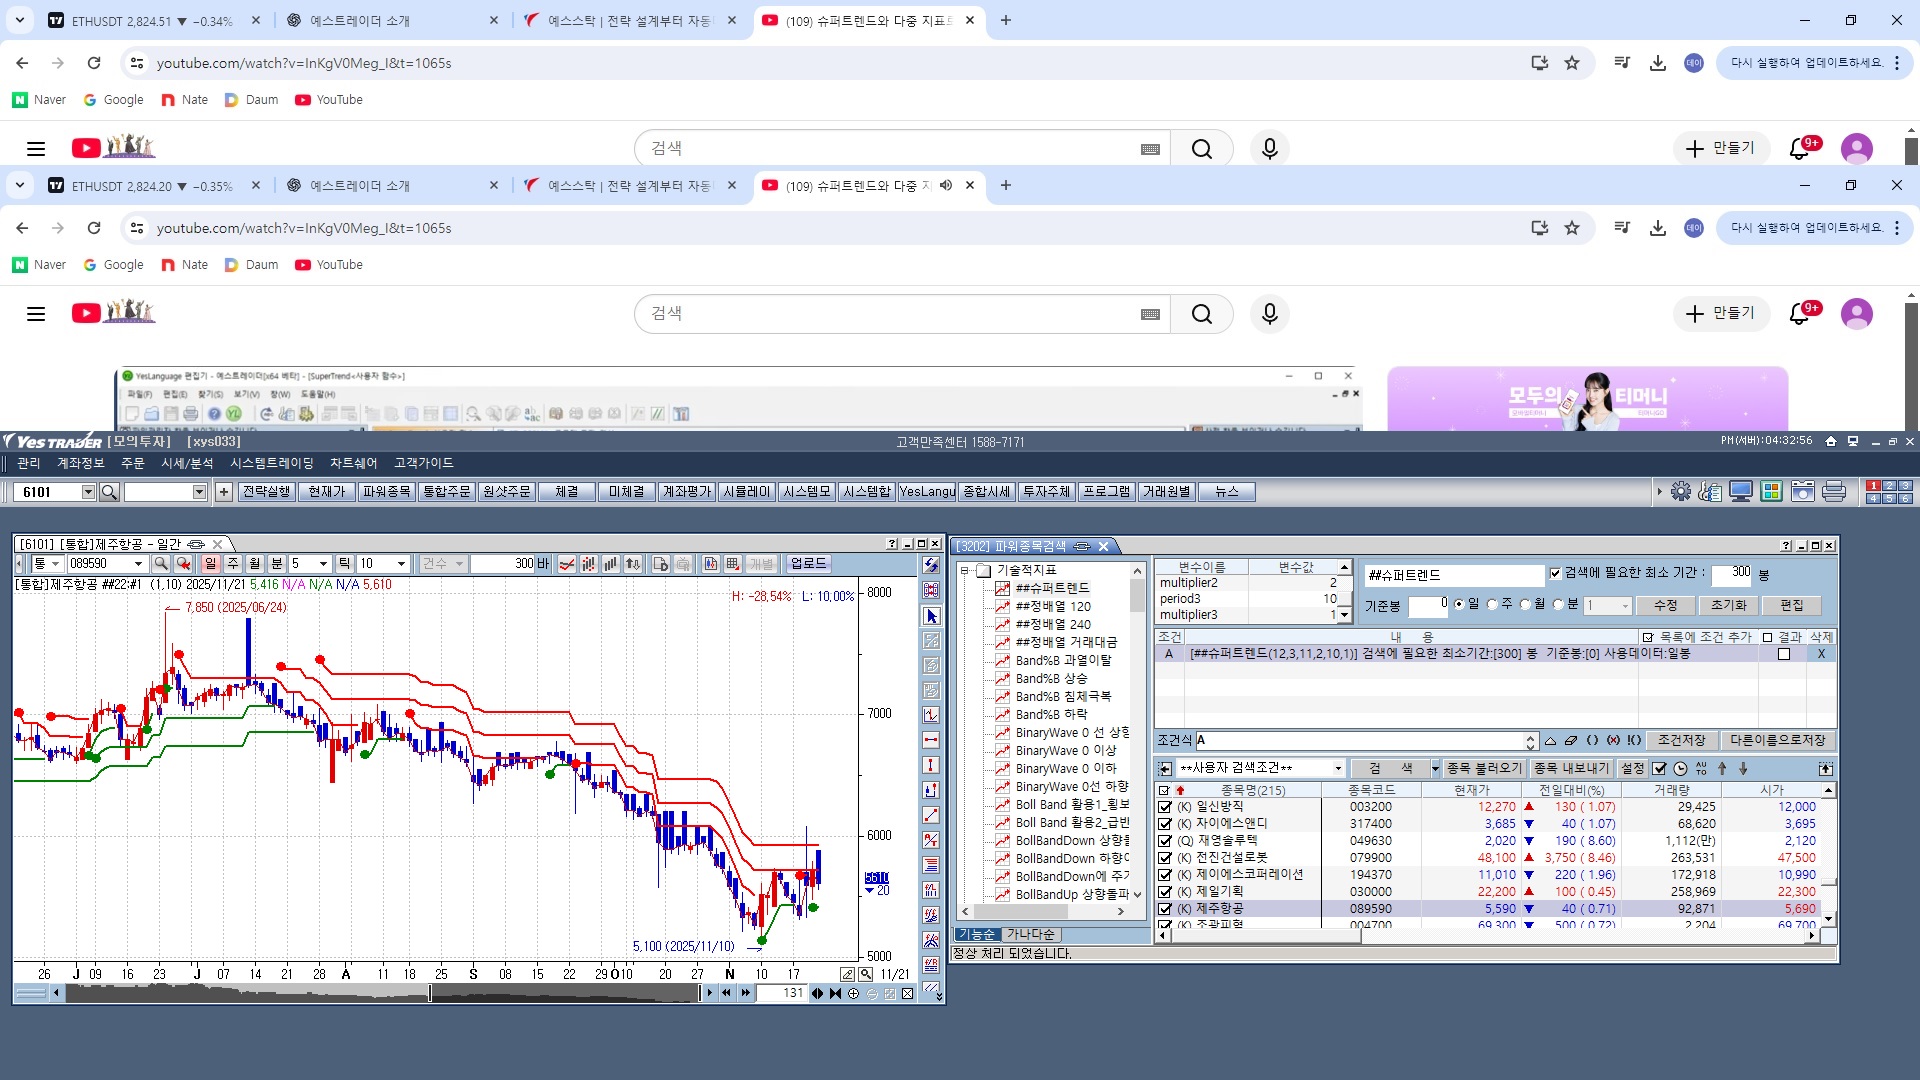Open the stock code 089590 dropdown

(138, 564)
